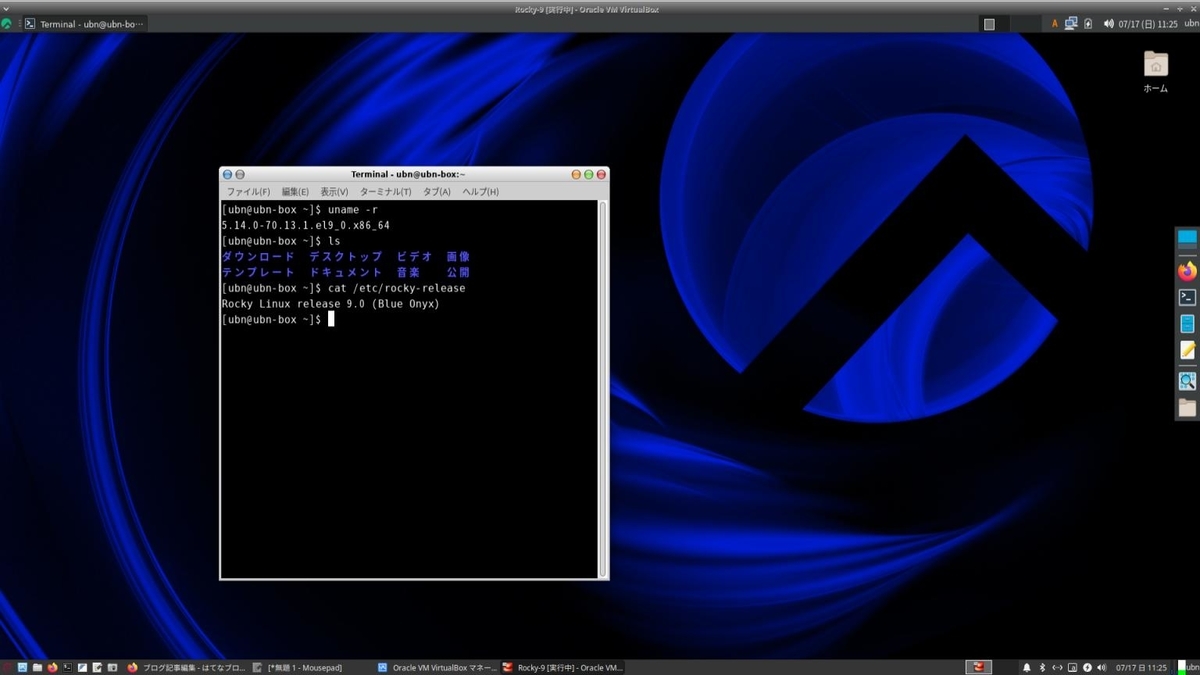Open the notepad text editor dock icon
The height and width of the screenshot is (675, 1200).
pos(1187,351)
